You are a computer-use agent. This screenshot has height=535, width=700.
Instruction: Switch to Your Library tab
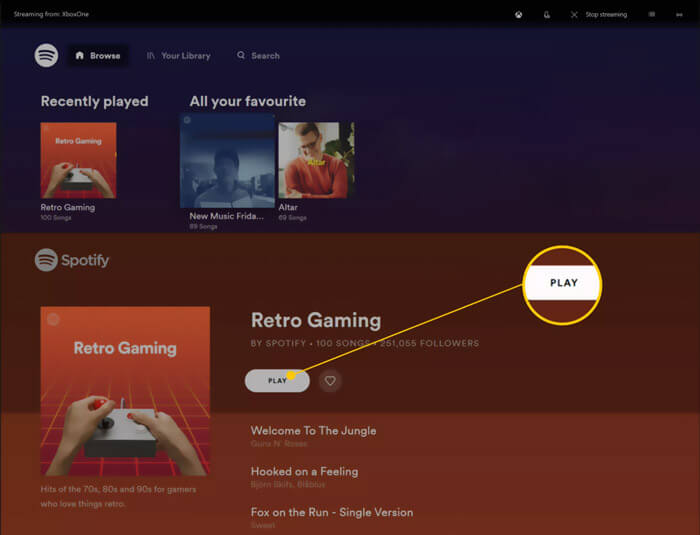click(x=179, y=56)
